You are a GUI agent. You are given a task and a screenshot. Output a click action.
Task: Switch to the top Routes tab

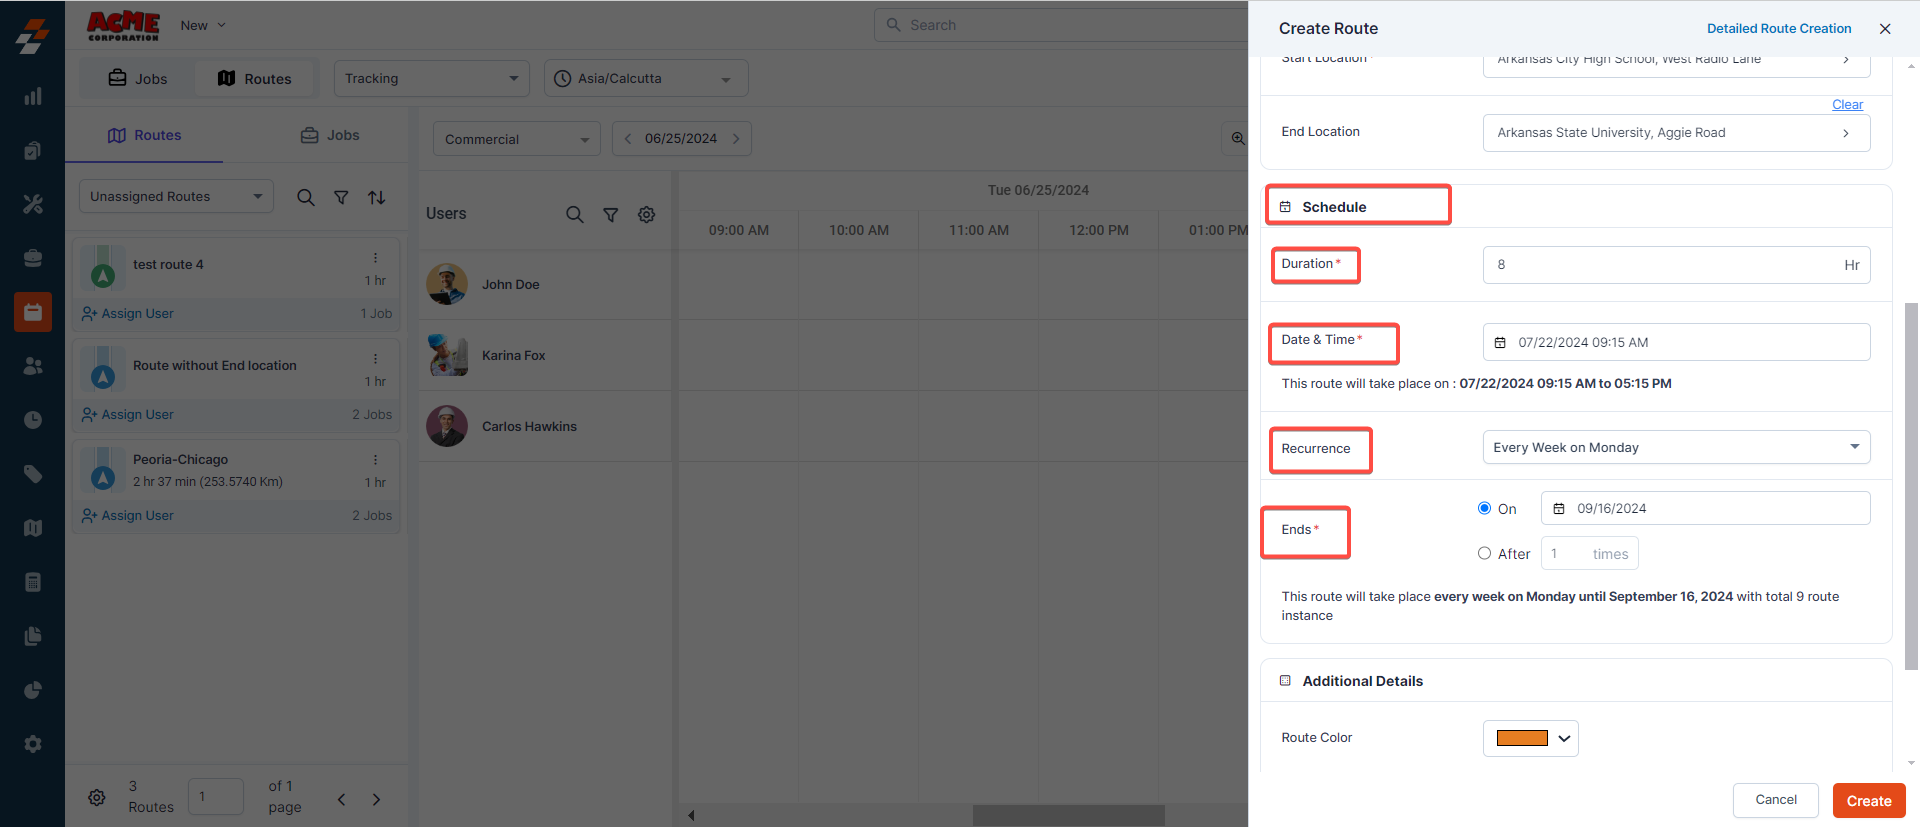(255, 78)
